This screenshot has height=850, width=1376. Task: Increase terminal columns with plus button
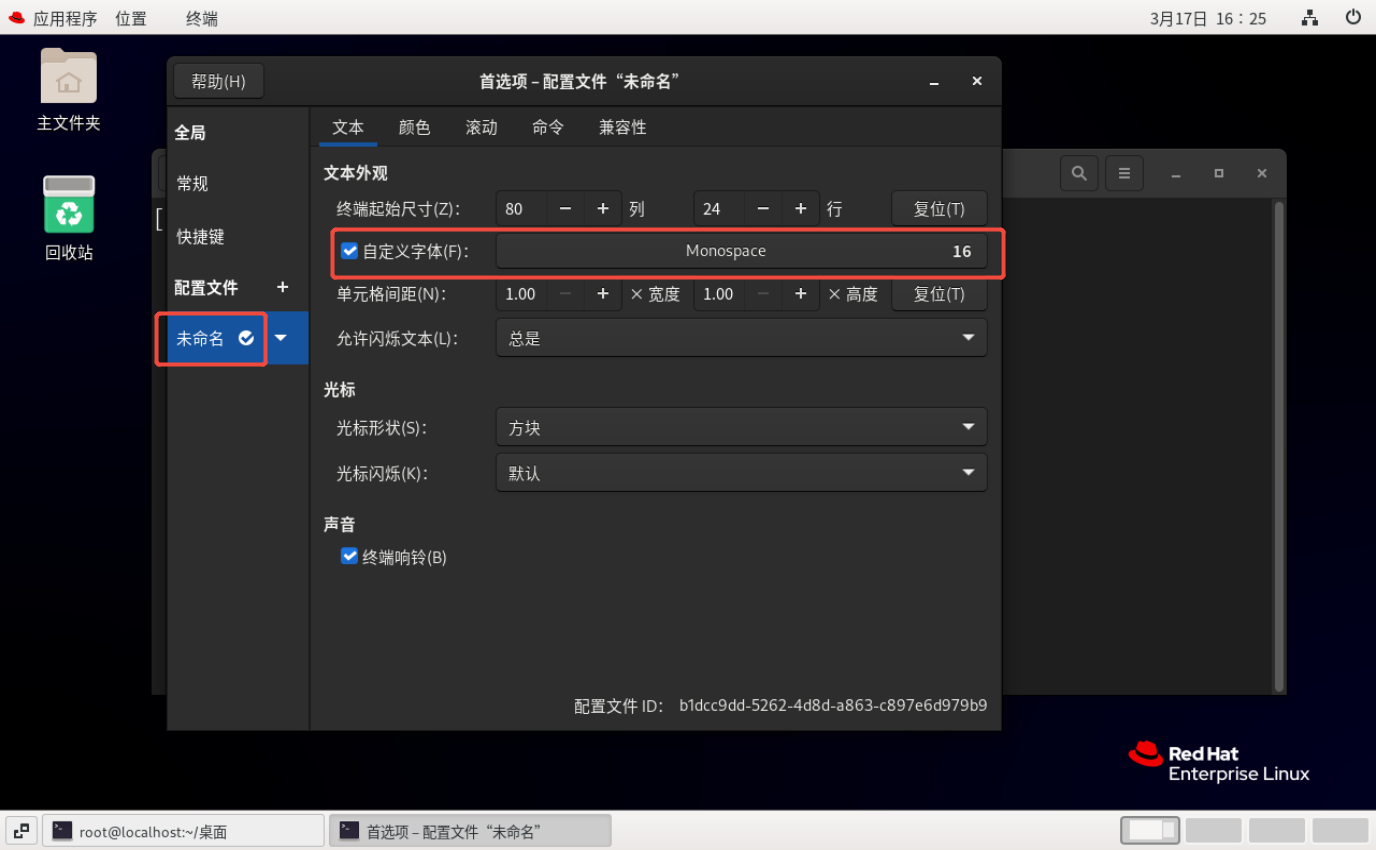pyautogui.click(x=603, y=209)
